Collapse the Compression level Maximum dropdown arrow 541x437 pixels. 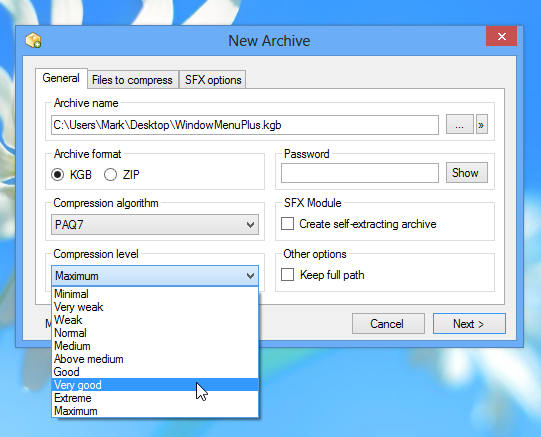point(250,276)
